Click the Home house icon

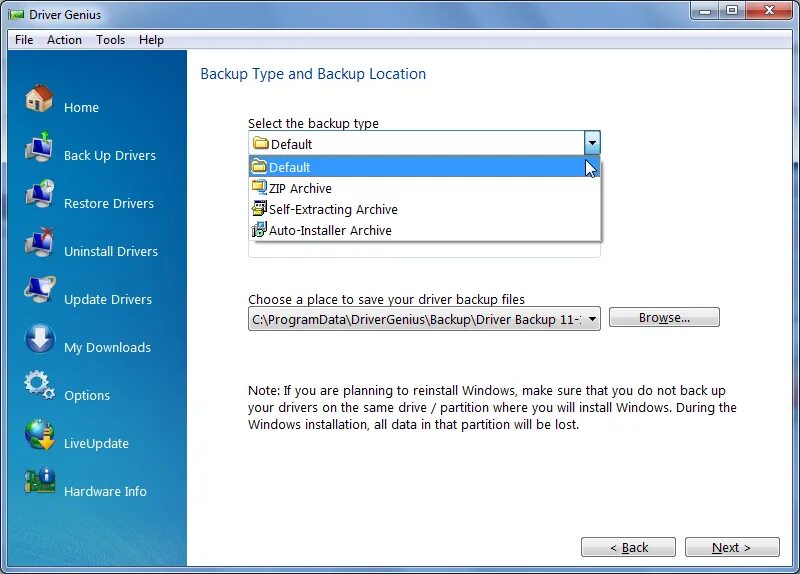pos(39,97)
